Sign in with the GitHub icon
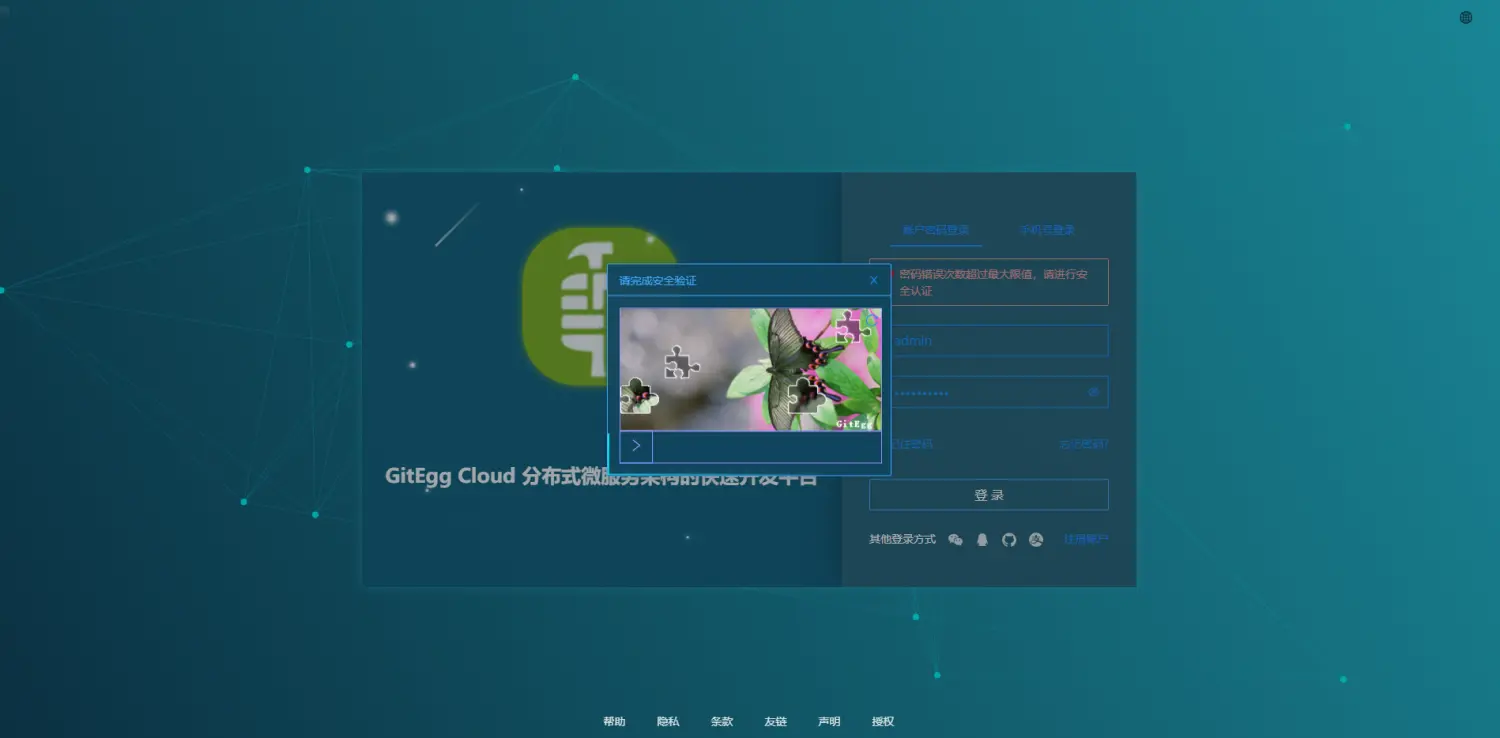The image size is (1500, 738). tap(1009, 540)
